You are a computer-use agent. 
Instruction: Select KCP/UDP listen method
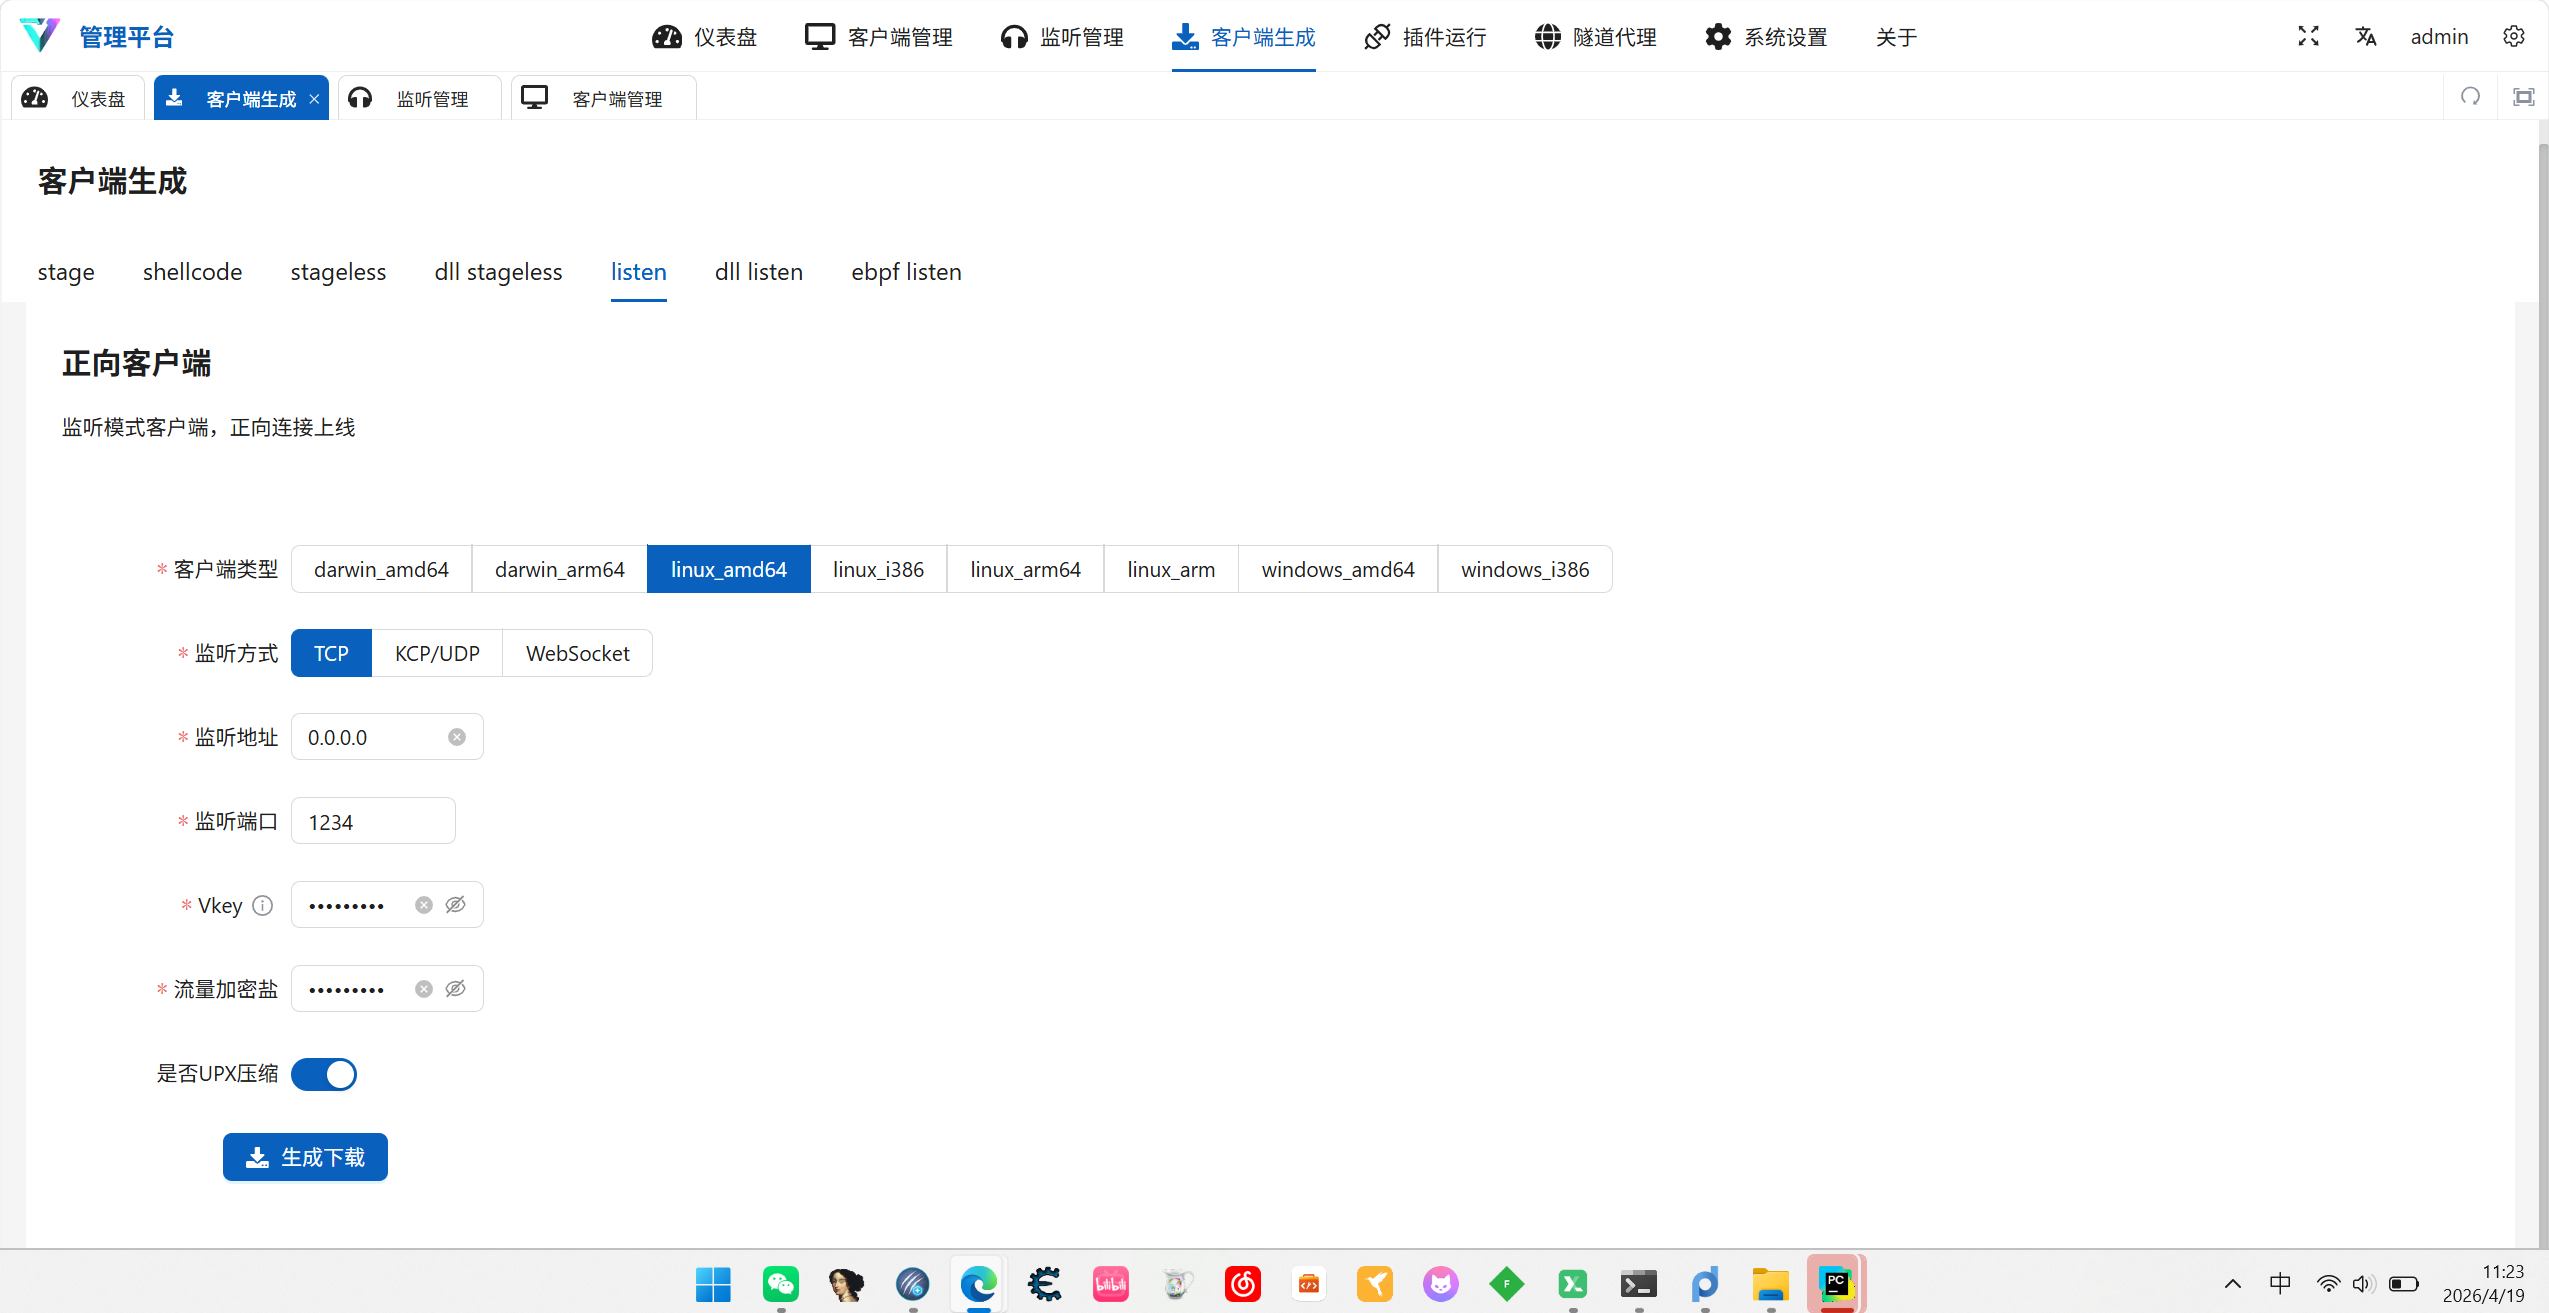pyautogui.click(x=437, y=653)
